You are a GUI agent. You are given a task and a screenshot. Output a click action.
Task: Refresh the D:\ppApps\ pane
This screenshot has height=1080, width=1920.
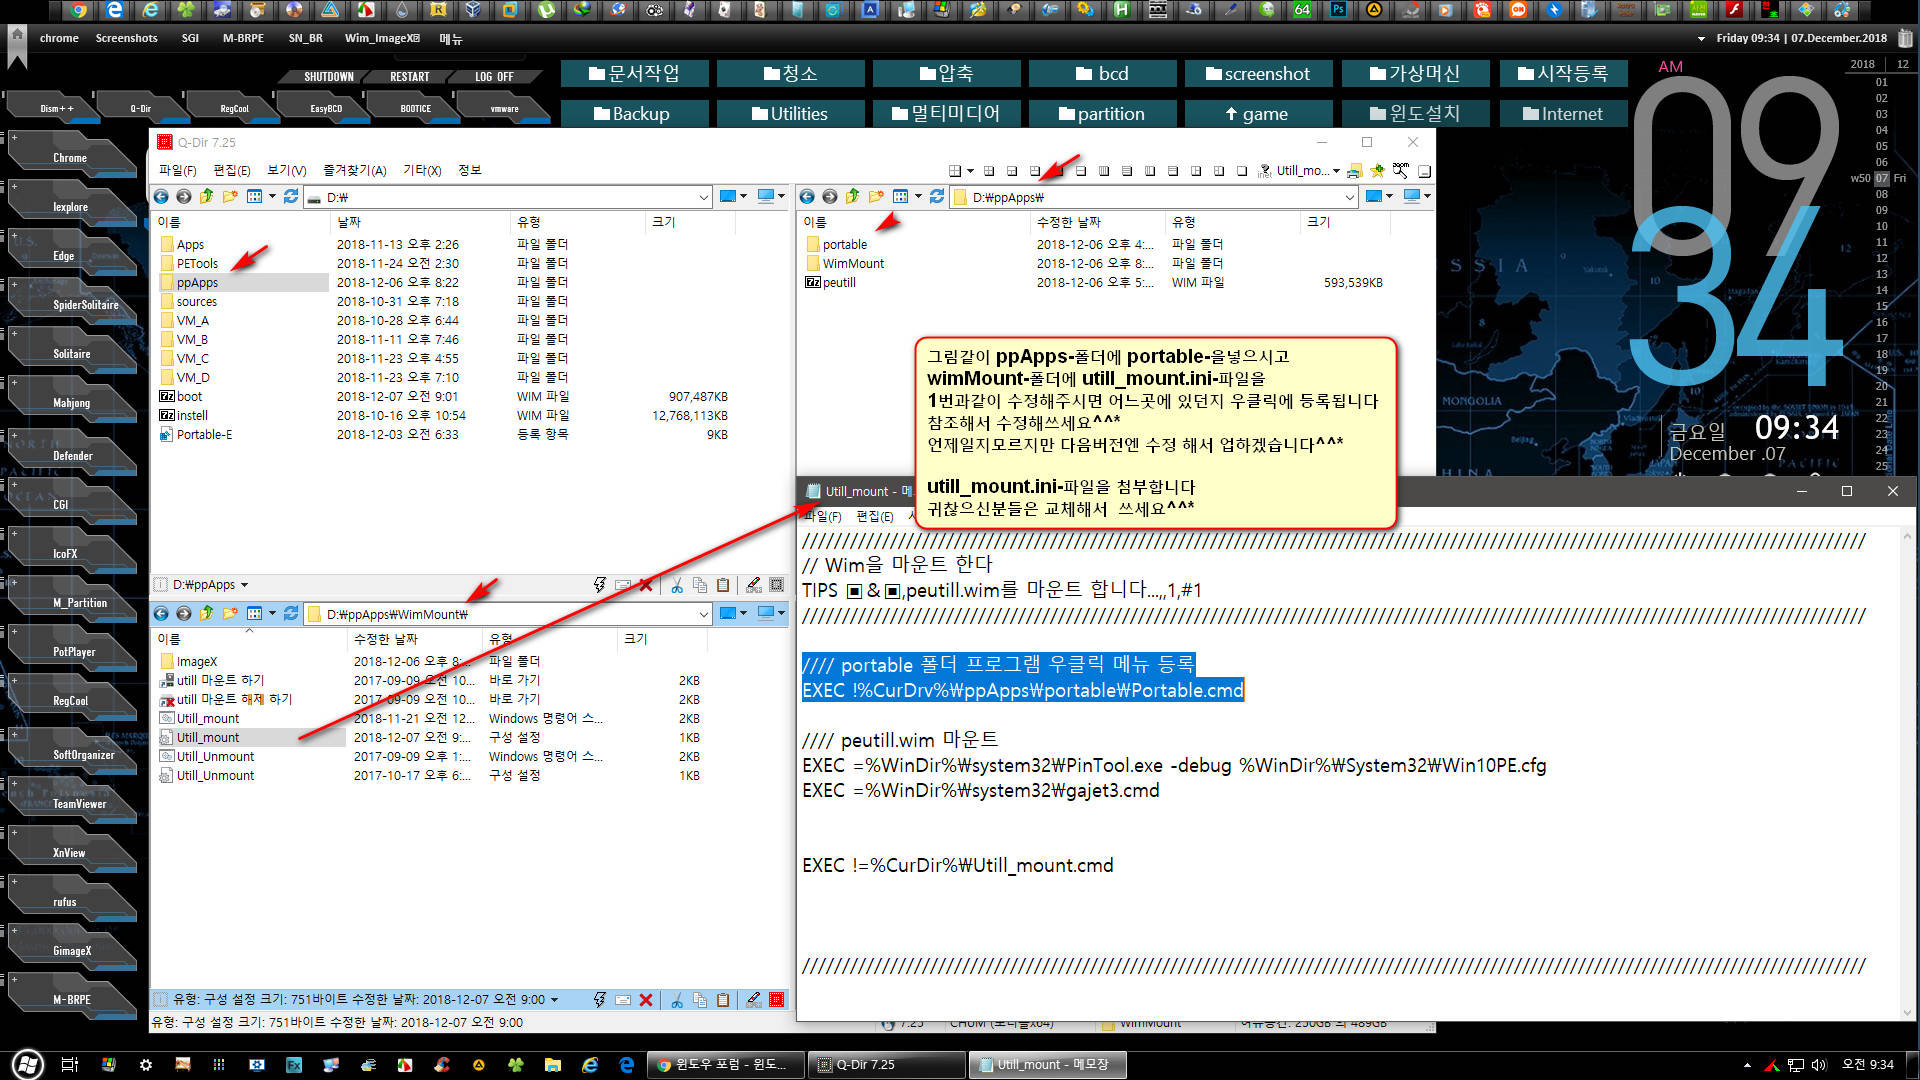click(x=937, y=197)
